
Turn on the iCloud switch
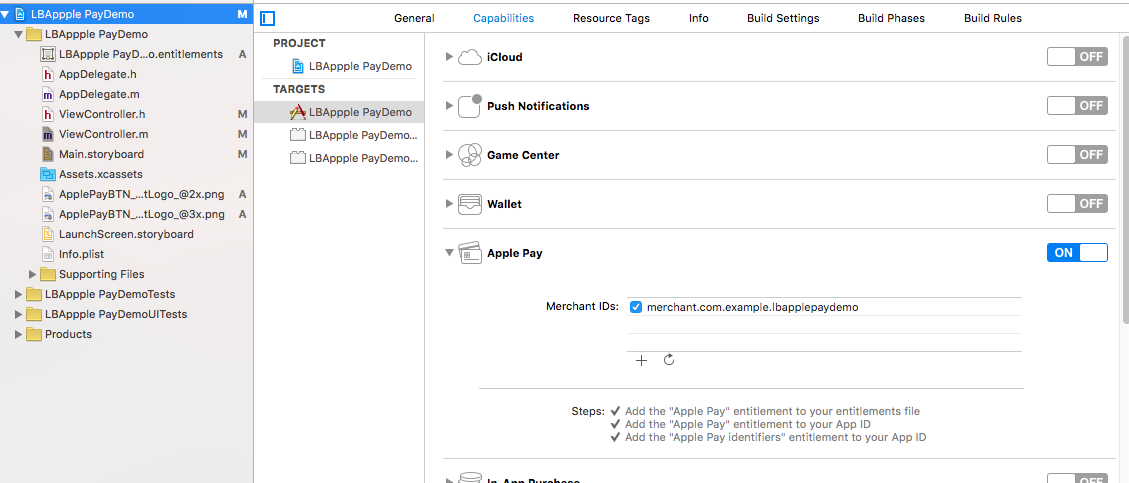point(1077,57)
